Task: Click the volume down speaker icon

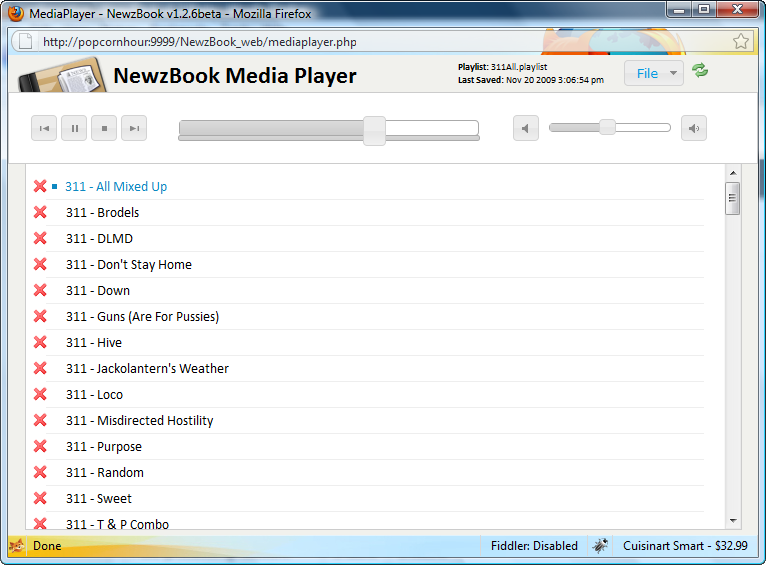Action: pos(526,128)
